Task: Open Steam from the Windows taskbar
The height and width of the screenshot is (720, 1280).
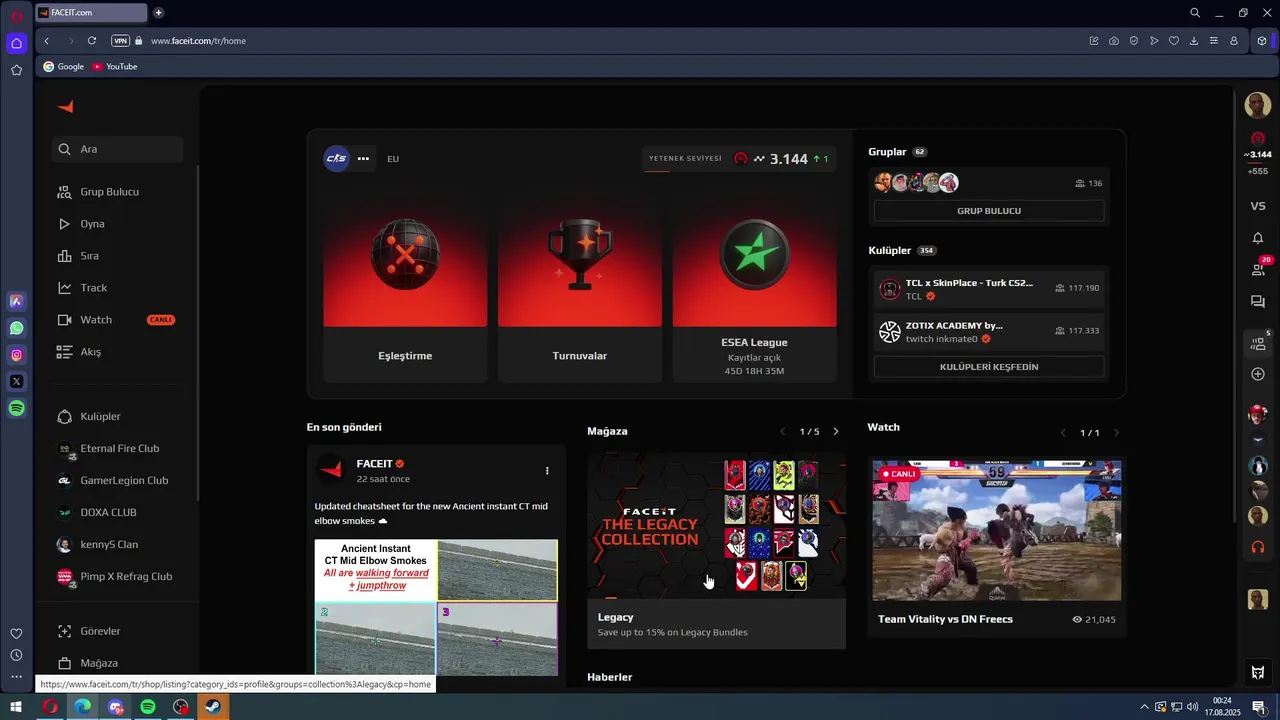Action: coord(213,707)
